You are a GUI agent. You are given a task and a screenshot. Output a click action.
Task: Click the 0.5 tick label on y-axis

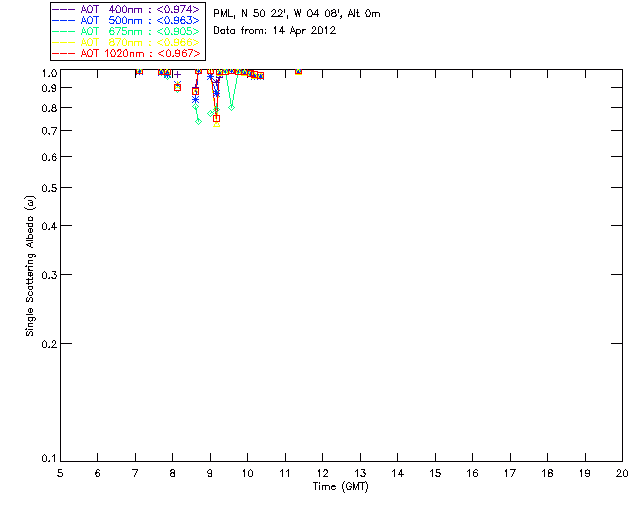tap(49, 188)
